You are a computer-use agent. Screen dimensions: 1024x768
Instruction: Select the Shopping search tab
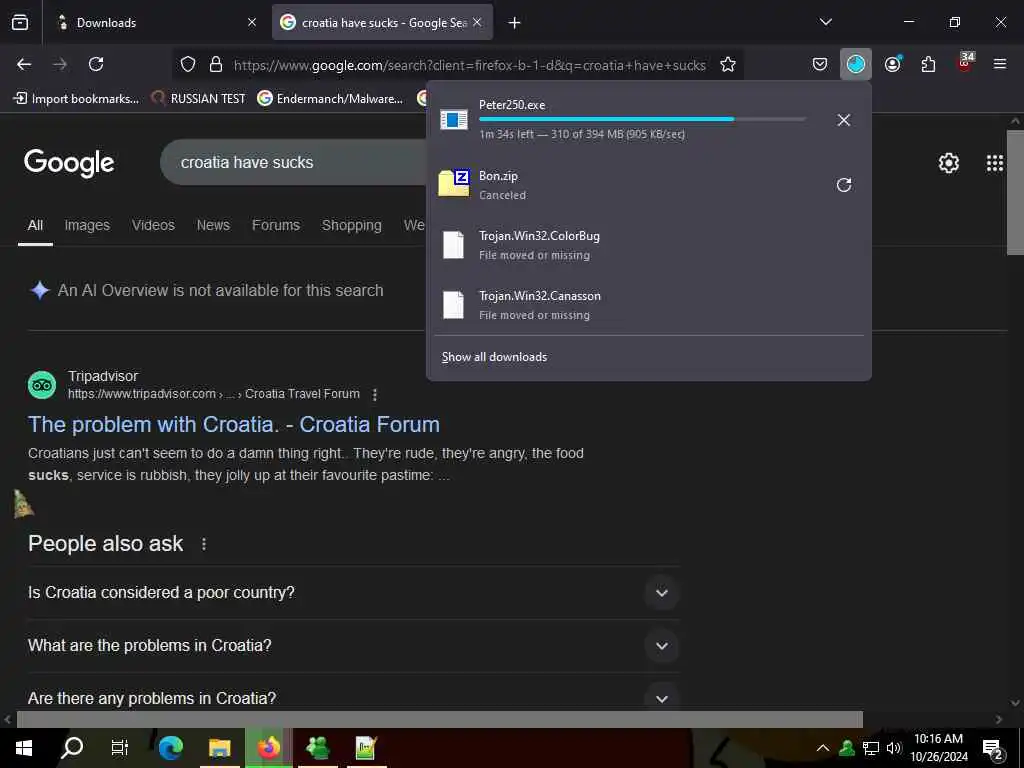(x=351, y=225)
